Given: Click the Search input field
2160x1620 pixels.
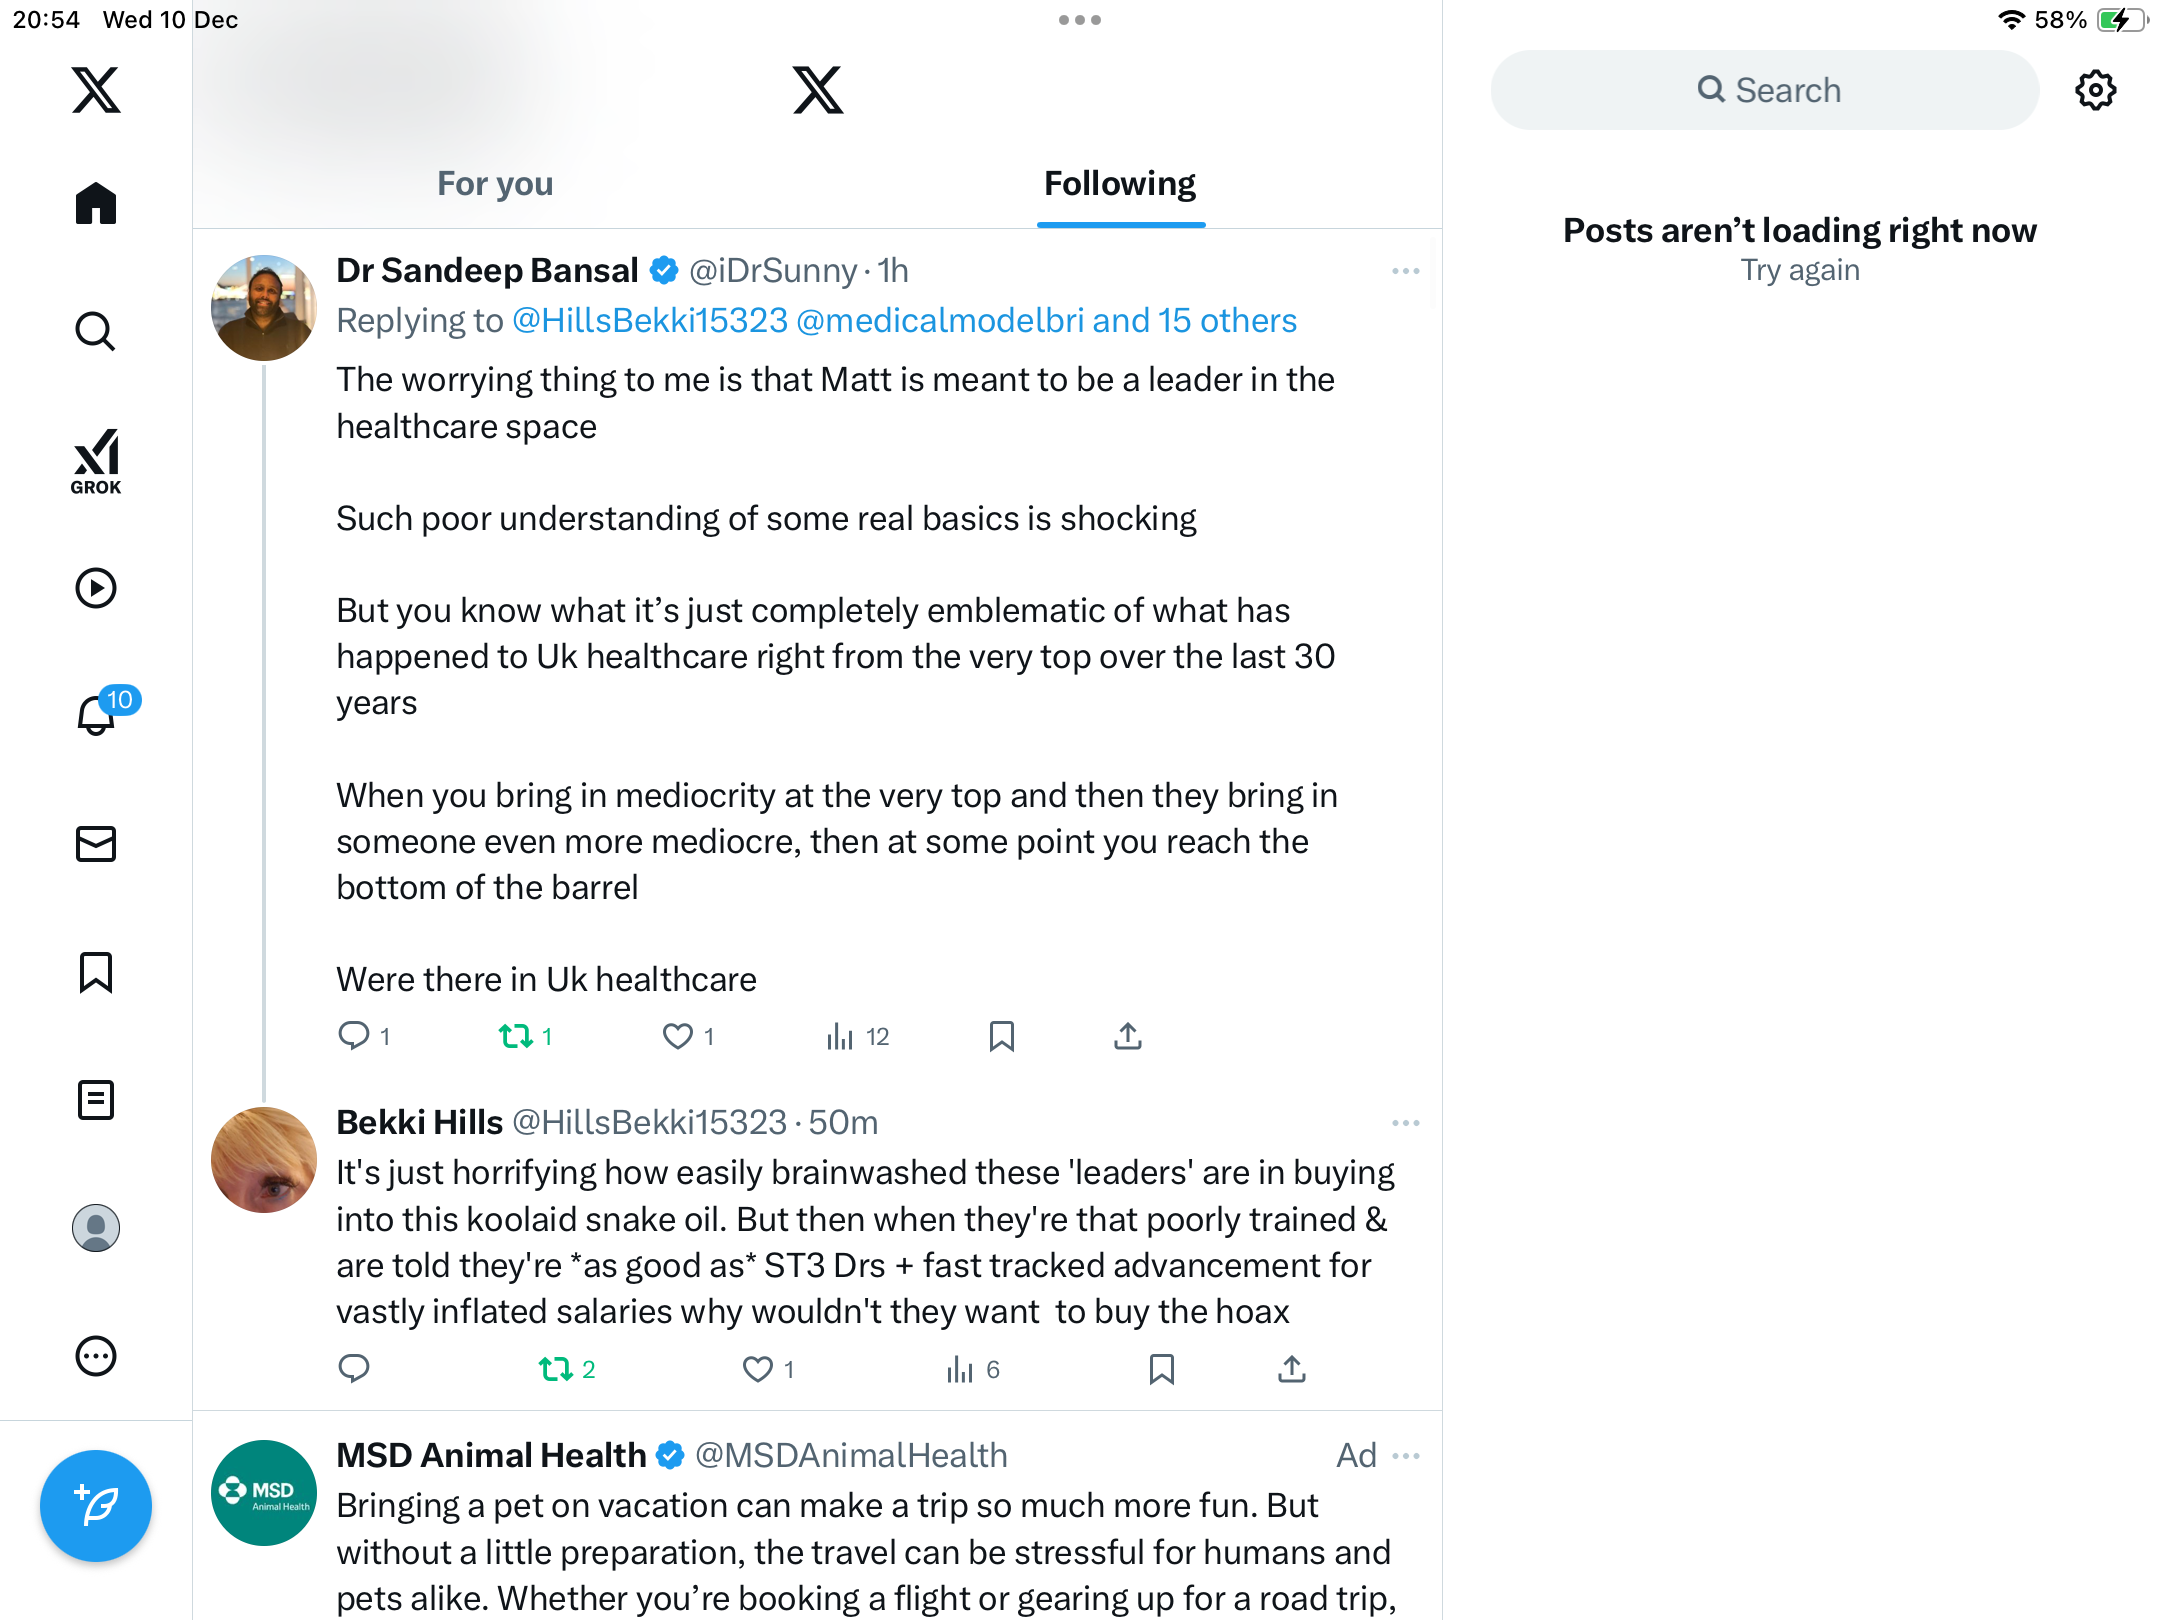Looking at the screenshot, I should click(x=1765, y=90).
